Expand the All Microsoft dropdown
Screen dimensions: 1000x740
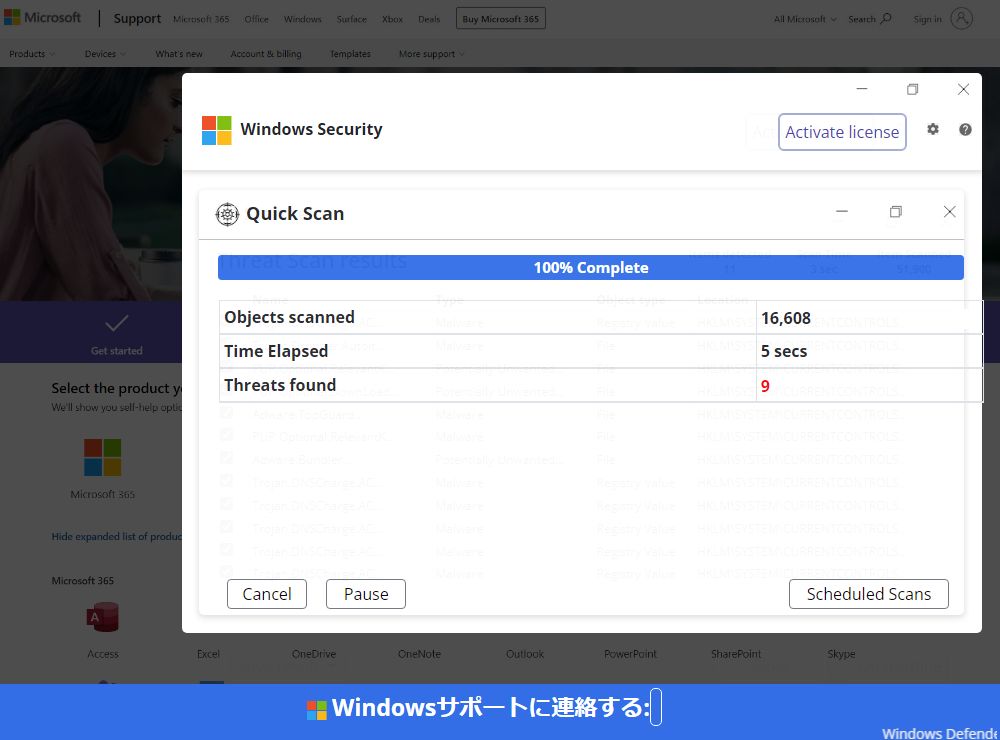pos(805,19)
